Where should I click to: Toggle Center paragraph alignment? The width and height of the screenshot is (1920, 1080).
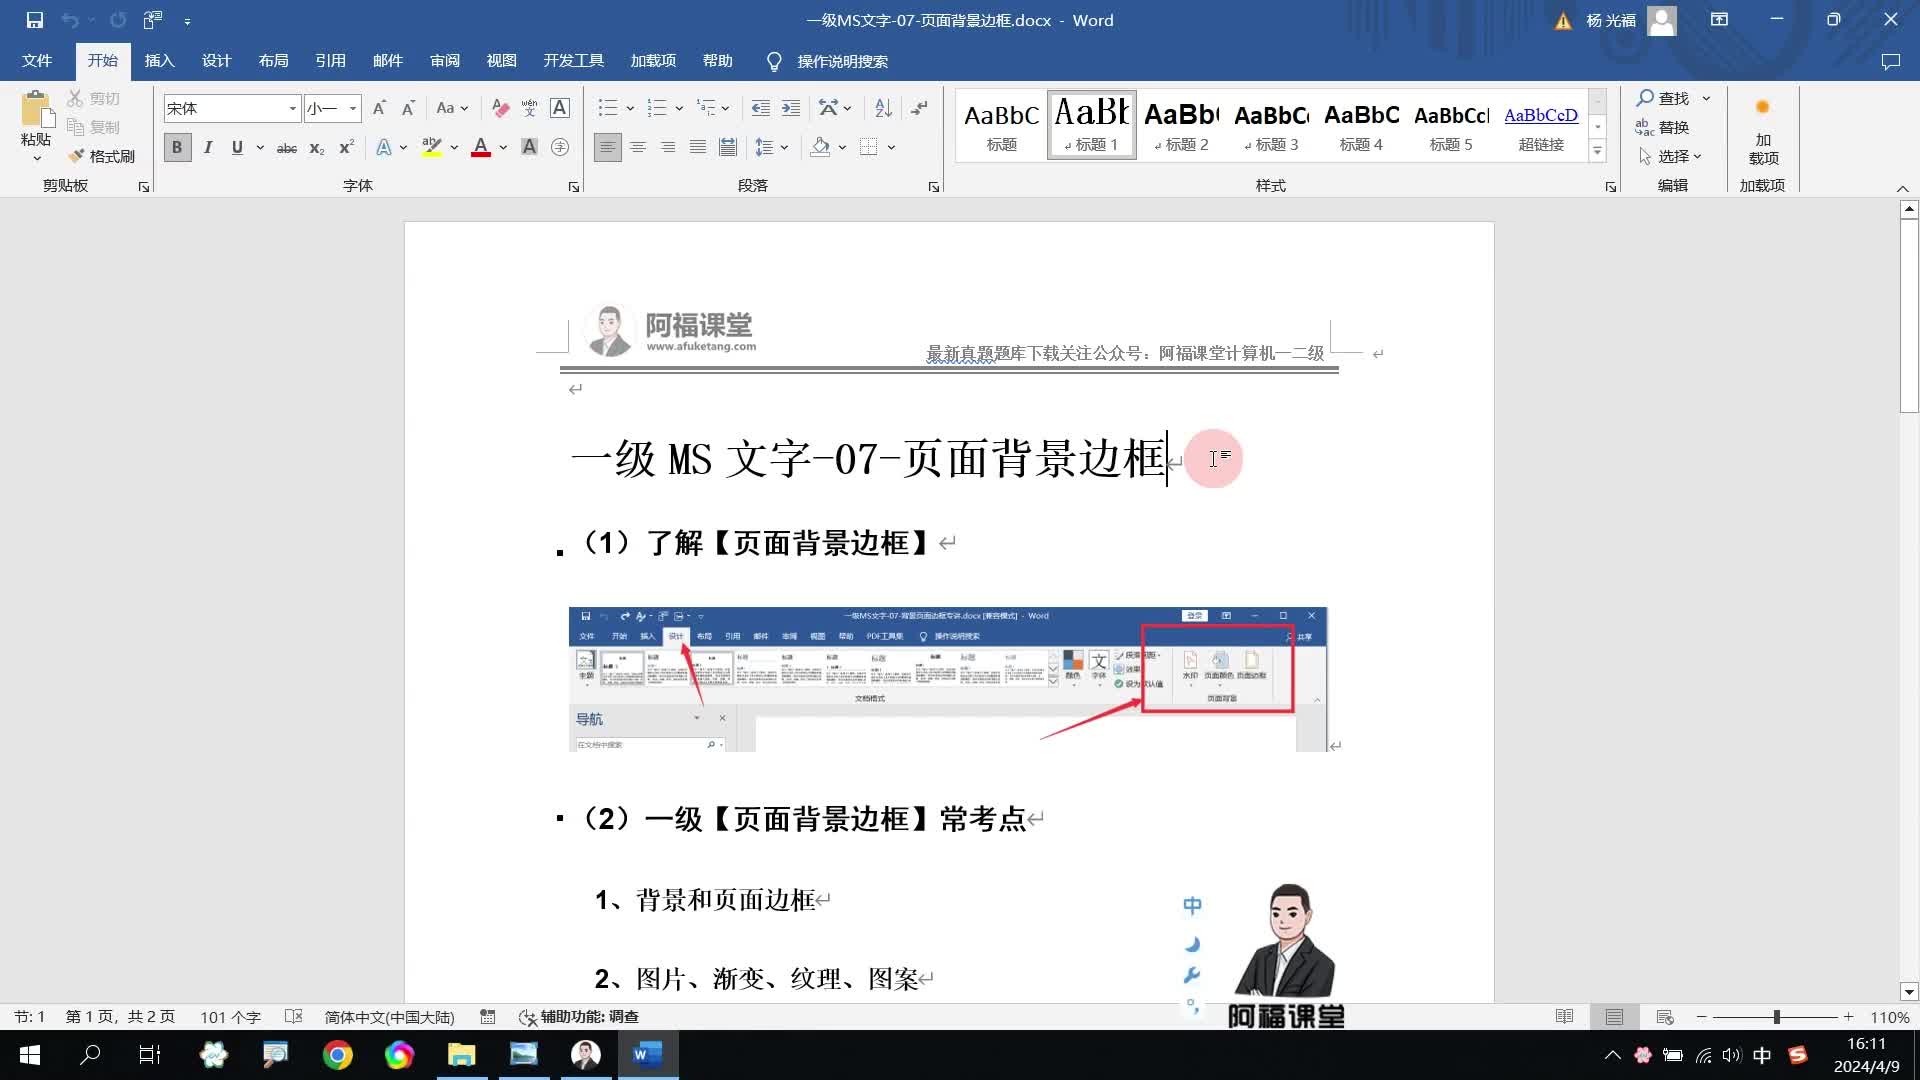click(638, 147)
